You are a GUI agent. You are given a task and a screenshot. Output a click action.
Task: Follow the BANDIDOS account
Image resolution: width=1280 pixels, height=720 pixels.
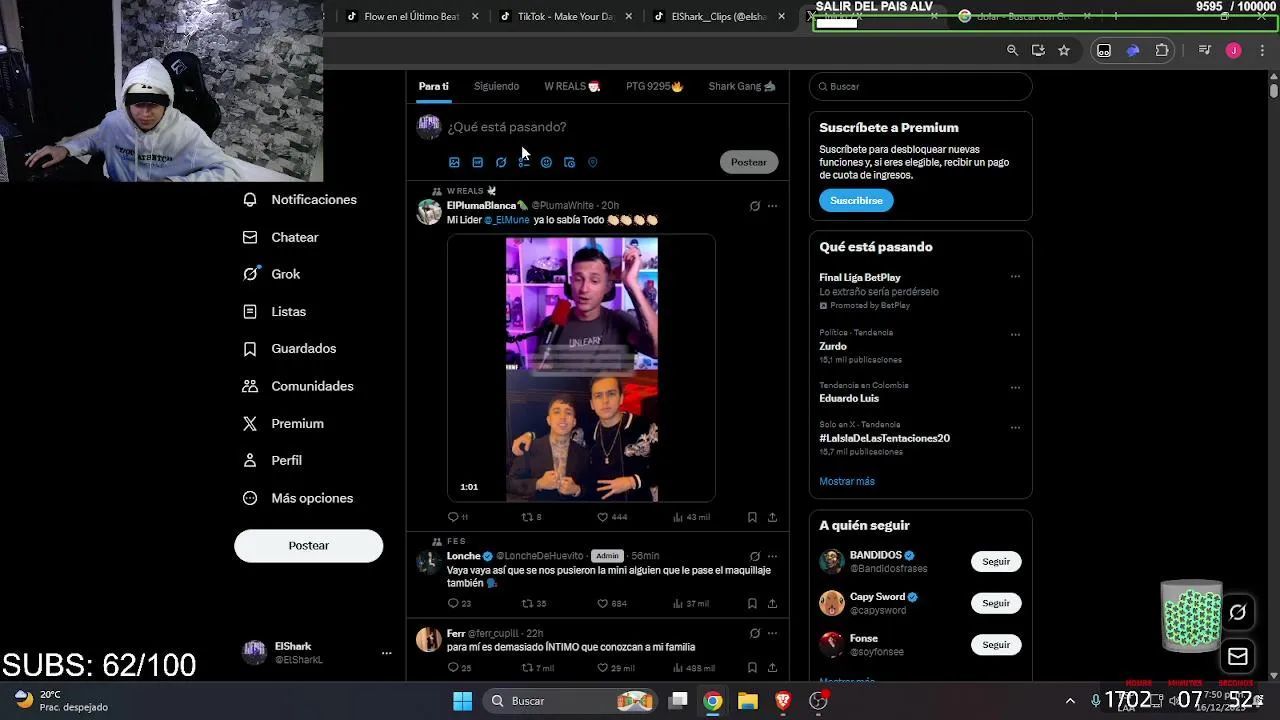(x=996, y=561)
